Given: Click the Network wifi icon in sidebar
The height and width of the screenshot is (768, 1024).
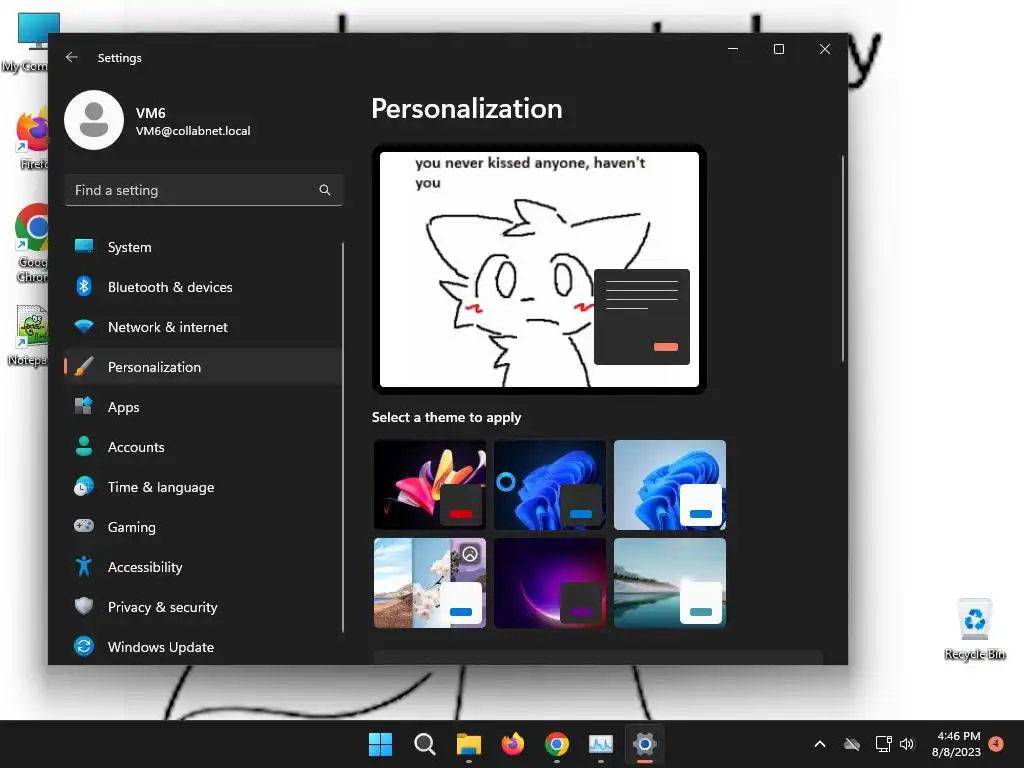Looking at the screenshot, I should click(84, 327).
